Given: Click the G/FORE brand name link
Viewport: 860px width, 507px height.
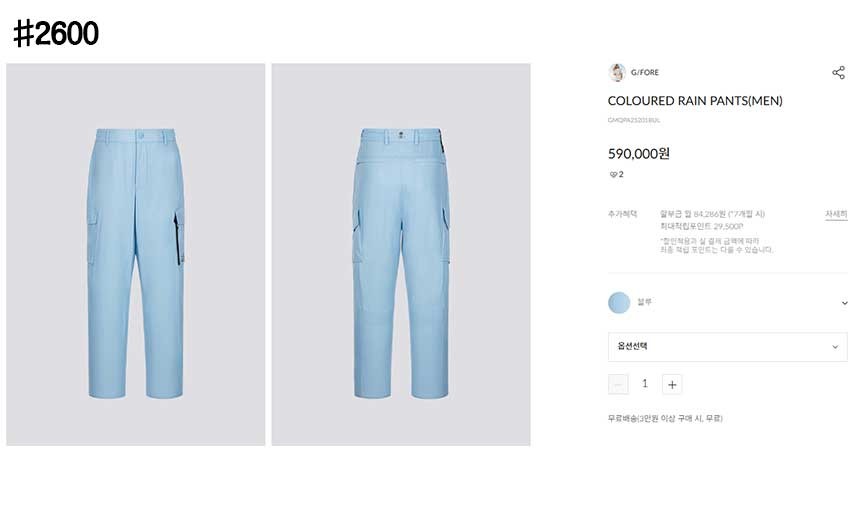Looking at the screenshot, I should pyautogui.click(x=644, y=72).
